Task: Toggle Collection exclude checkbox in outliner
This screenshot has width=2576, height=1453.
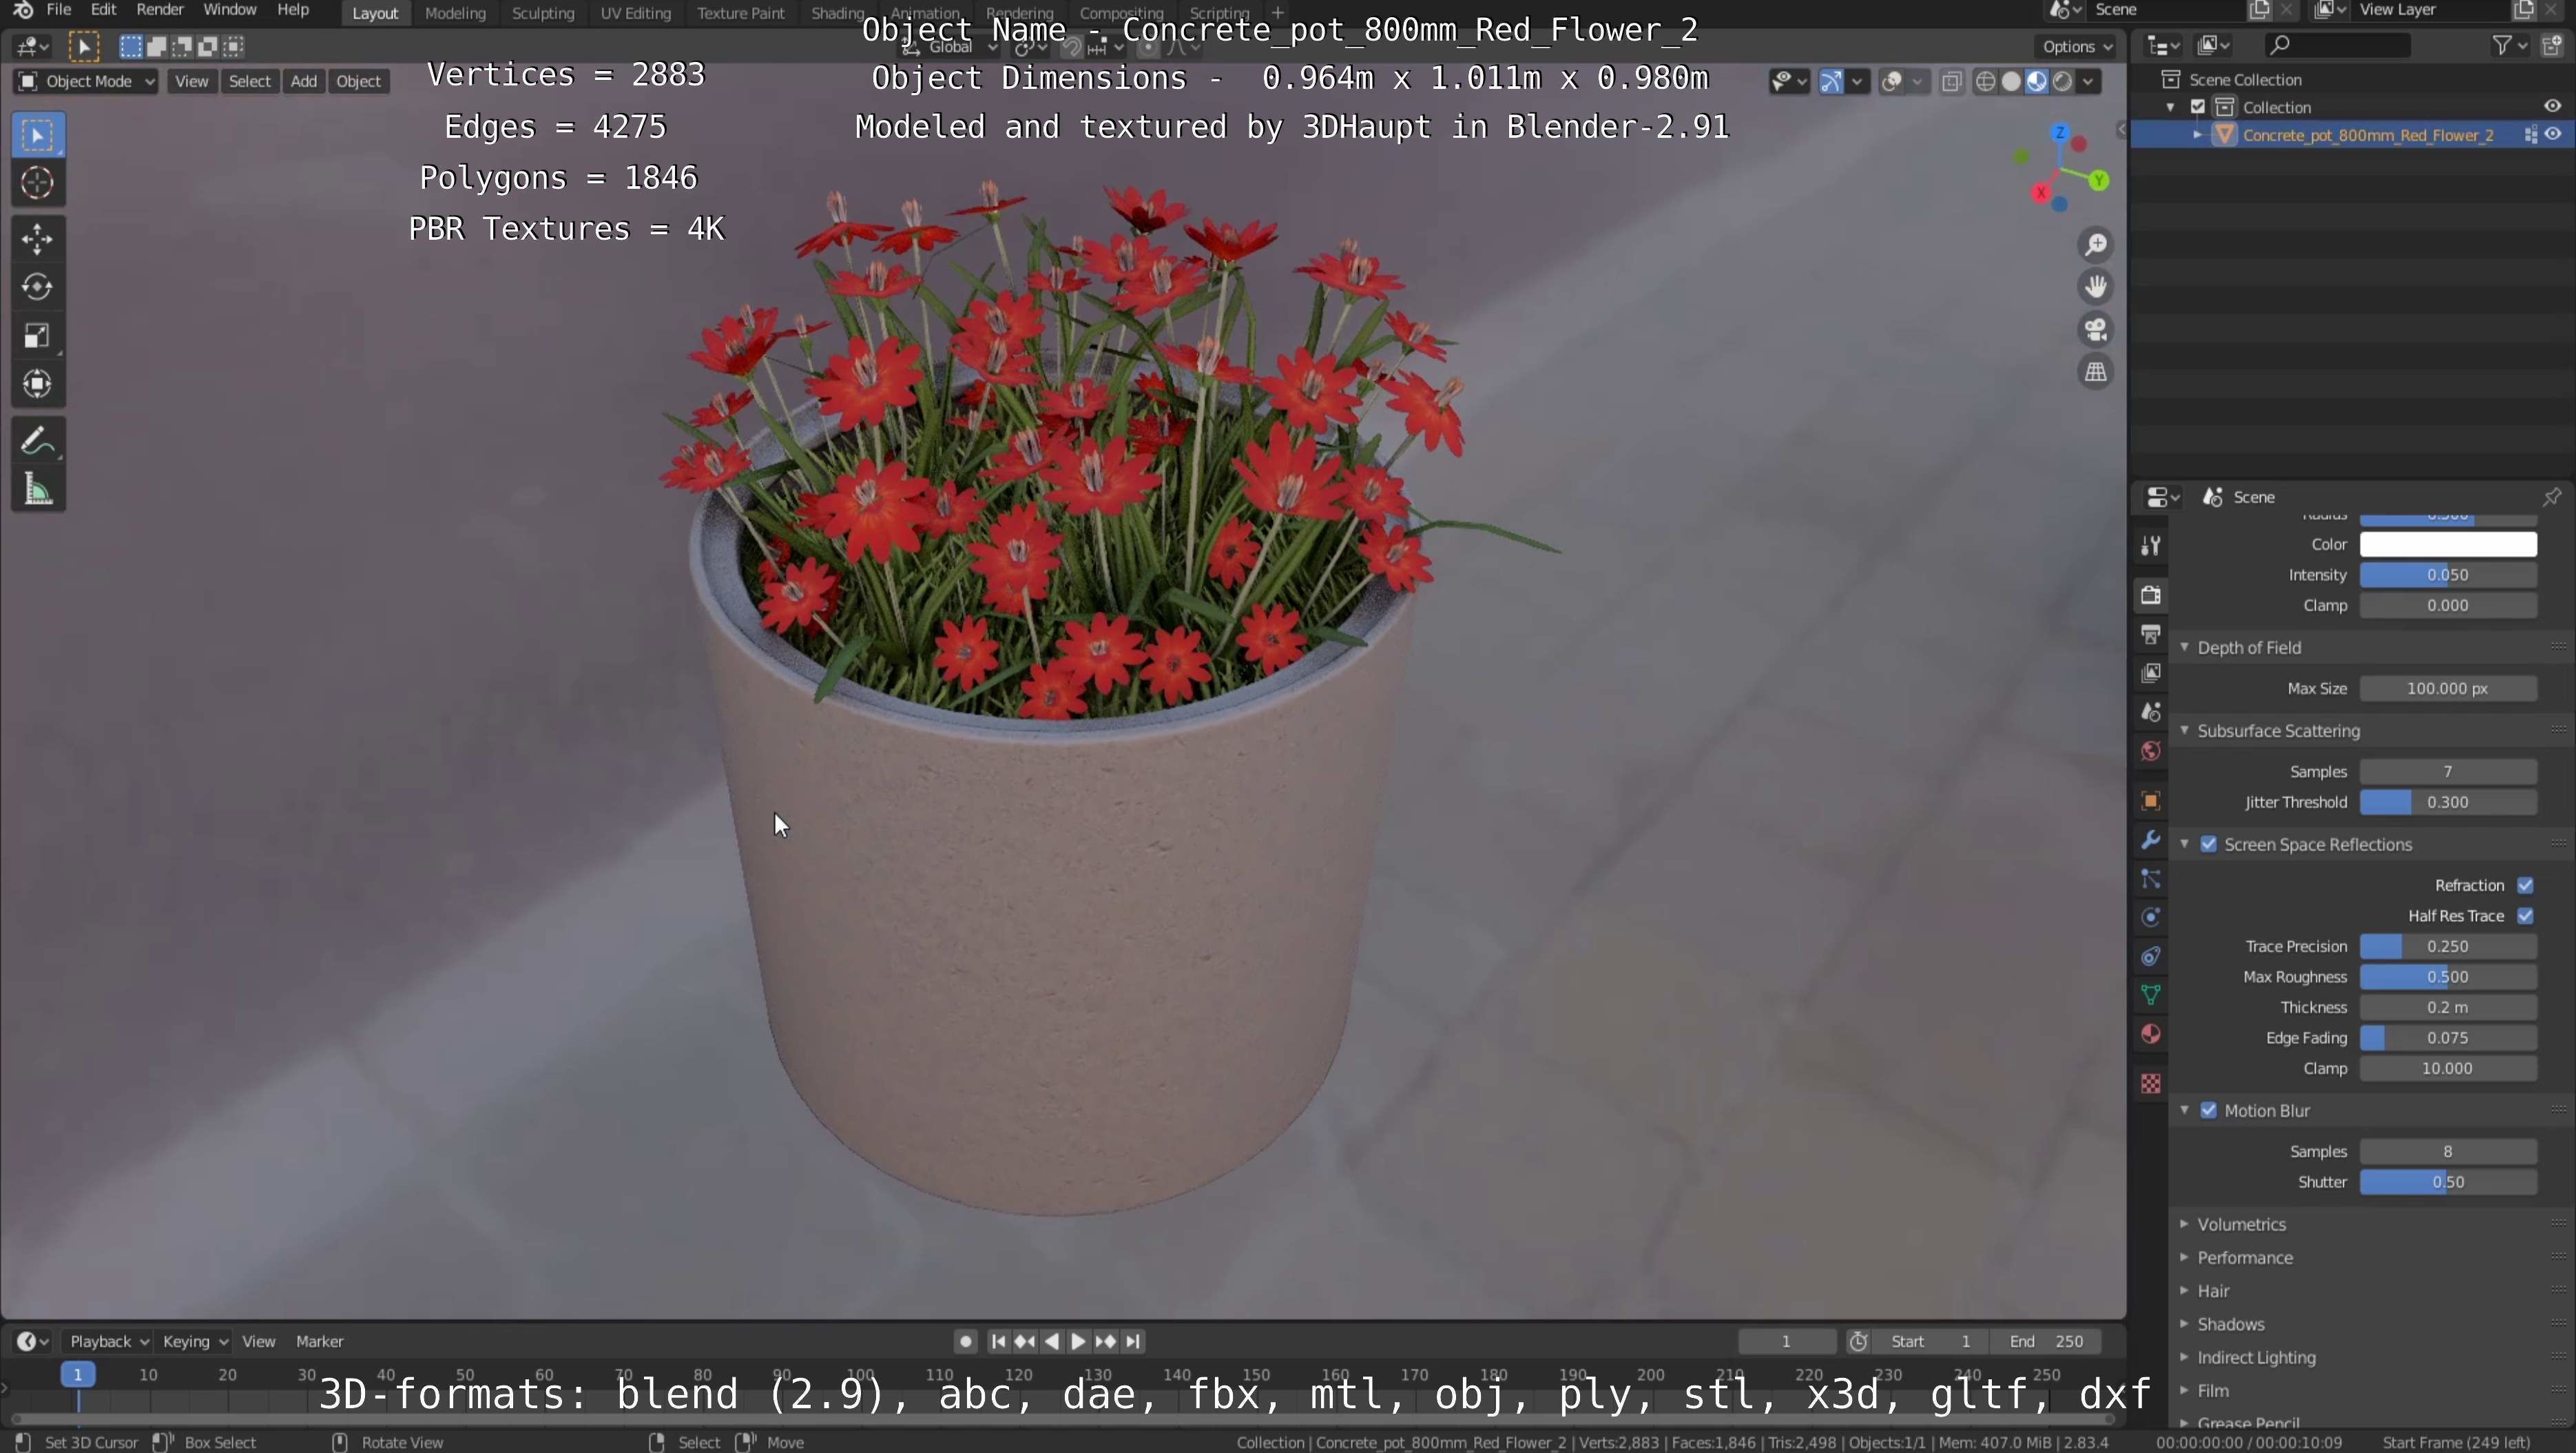Action: (2198, 107)
